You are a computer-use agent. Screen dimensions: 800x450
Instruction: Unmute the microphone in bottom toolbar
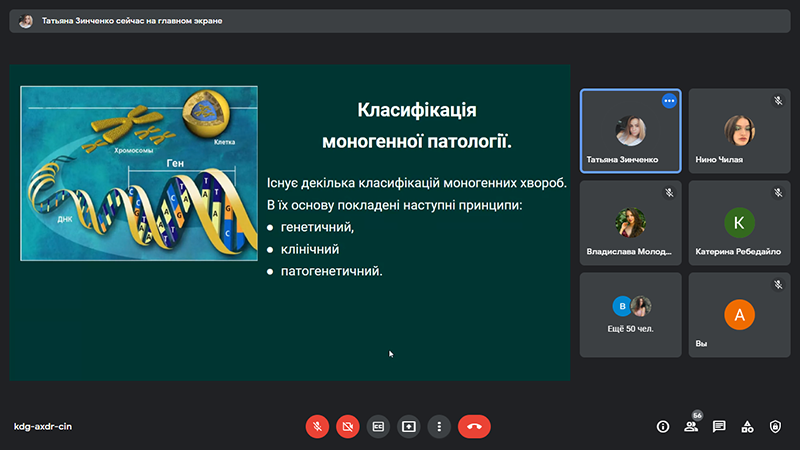point(317,426)
